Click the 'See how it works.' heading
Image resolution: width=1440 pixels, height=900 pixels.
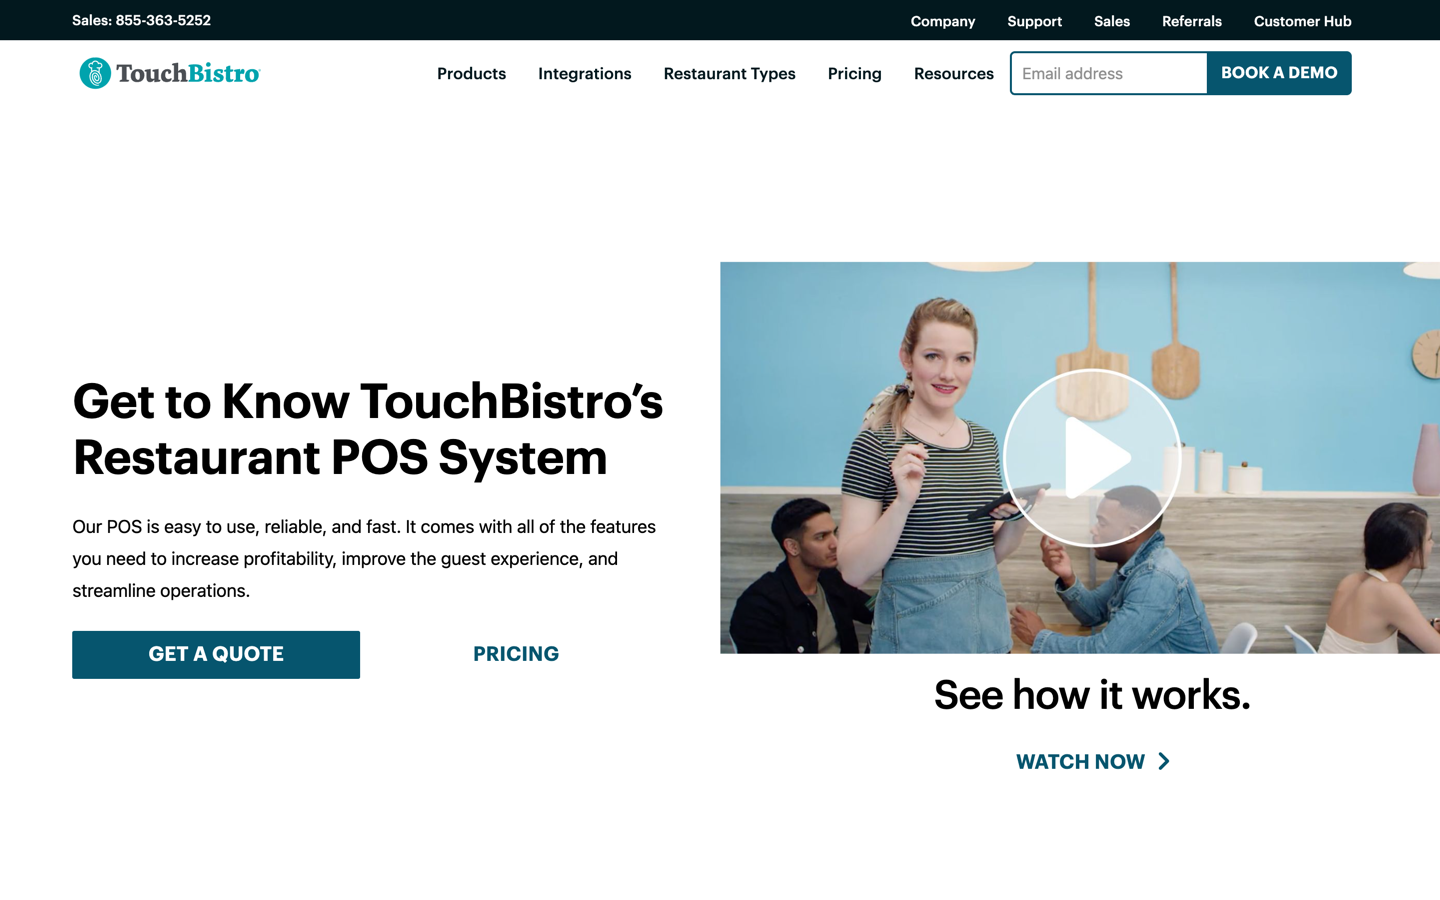[1092, 695]
